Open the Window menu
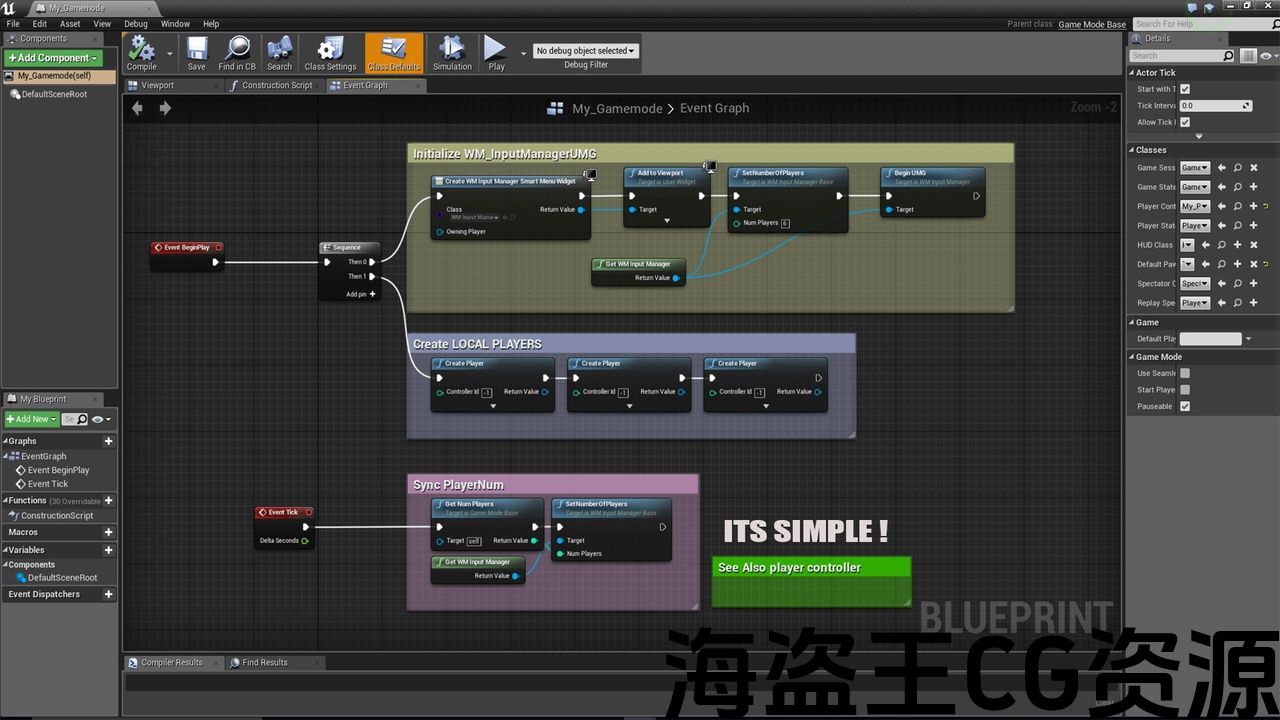The height and width of the screenshot is (720, 1280). (x=175, y=24)
